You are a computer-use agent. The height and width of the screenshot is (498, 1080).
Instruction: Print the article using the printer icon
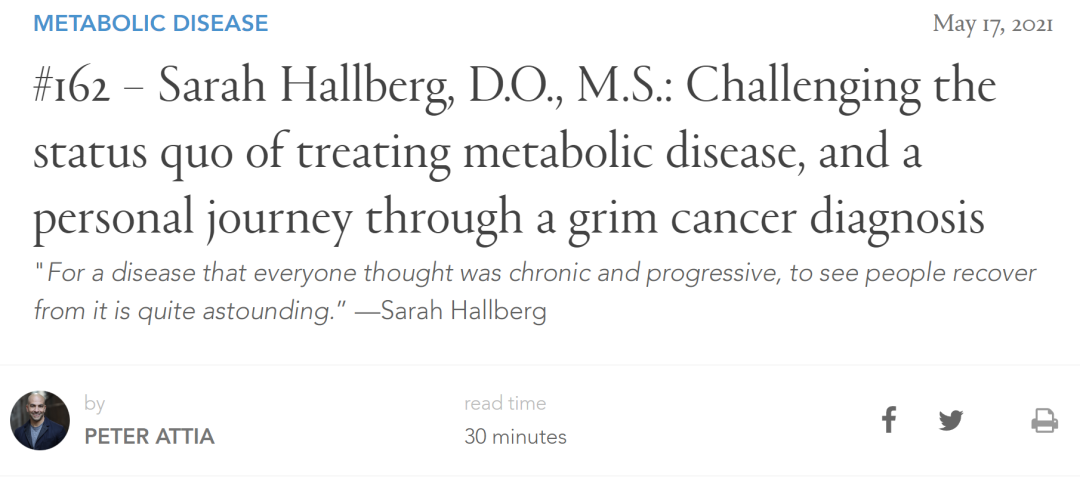1044,420
